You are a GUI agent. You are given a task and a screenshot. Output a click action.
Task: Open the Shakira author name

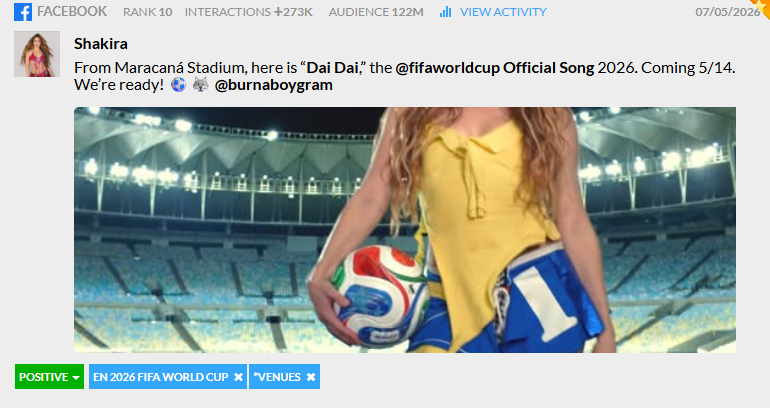101,44
